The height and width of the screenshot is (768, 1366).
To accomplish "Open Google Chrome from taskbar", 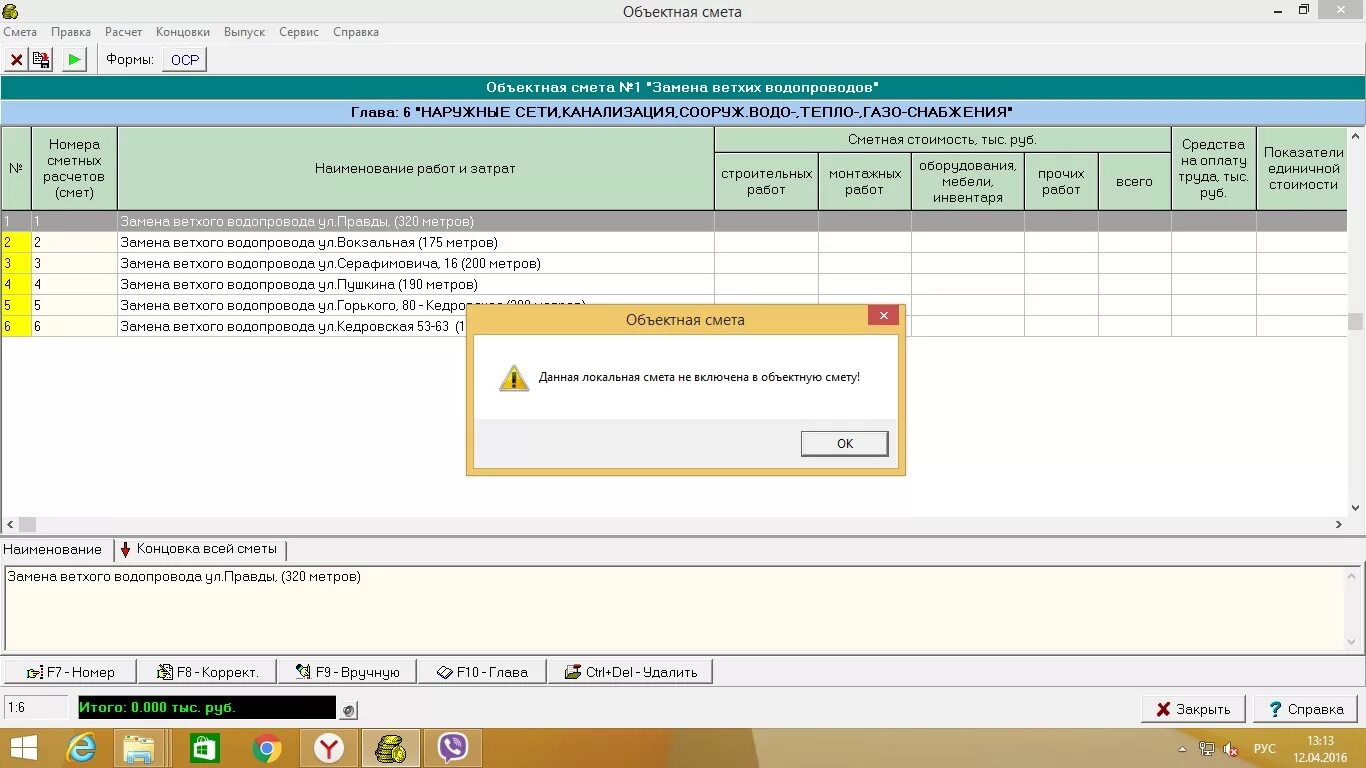I will click(267, 748).
